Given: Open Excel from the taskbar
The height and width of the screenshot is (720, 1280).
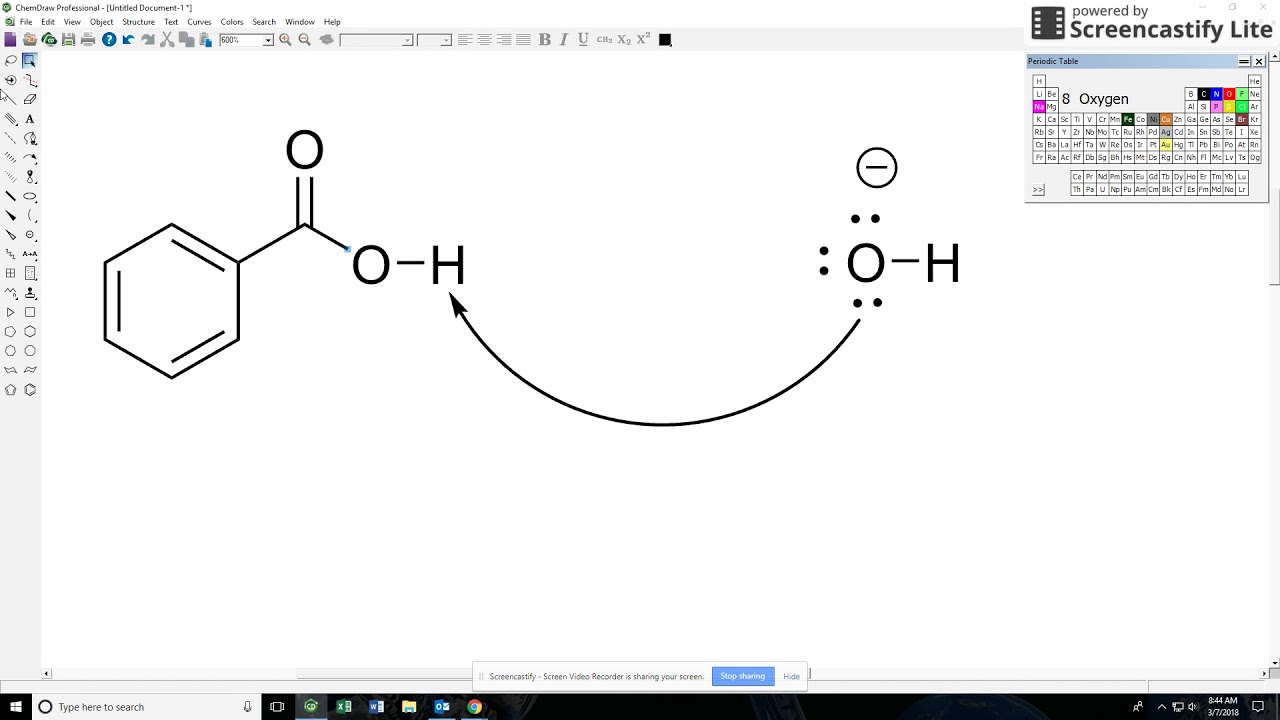Looking at the screenshot, I should click(344, 707).
